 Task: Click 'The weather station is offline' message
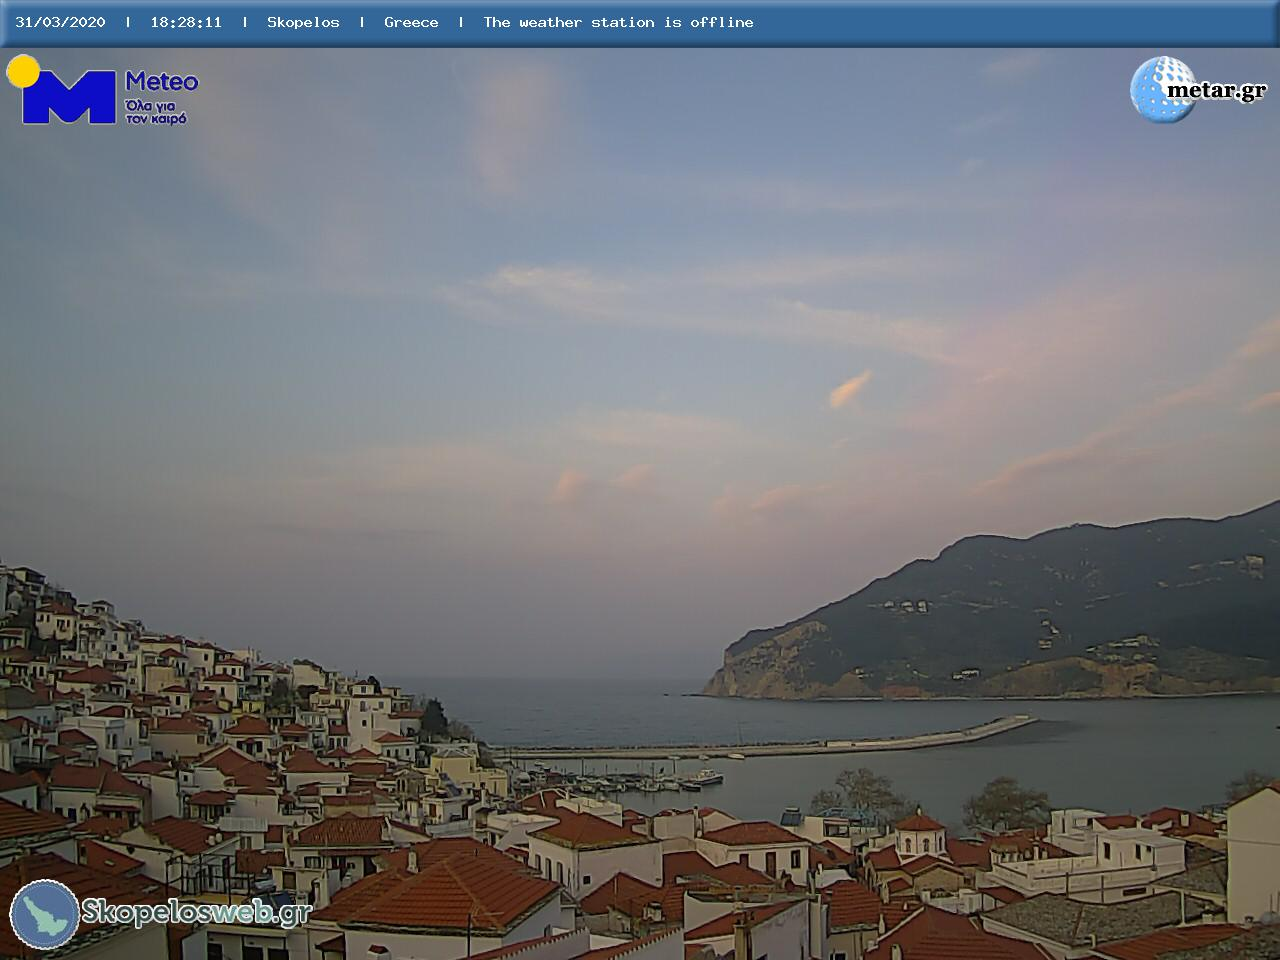(618, 22)
